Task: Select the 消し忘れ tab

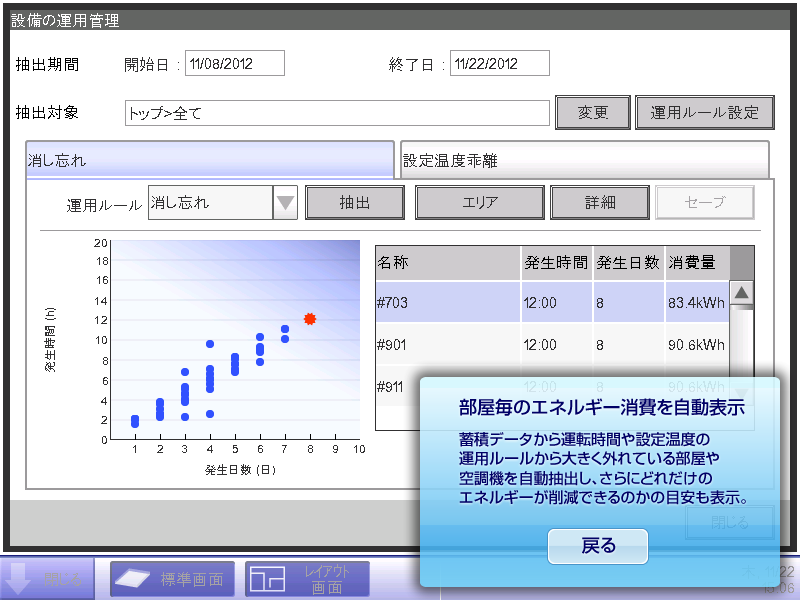Action: (210, 160)
